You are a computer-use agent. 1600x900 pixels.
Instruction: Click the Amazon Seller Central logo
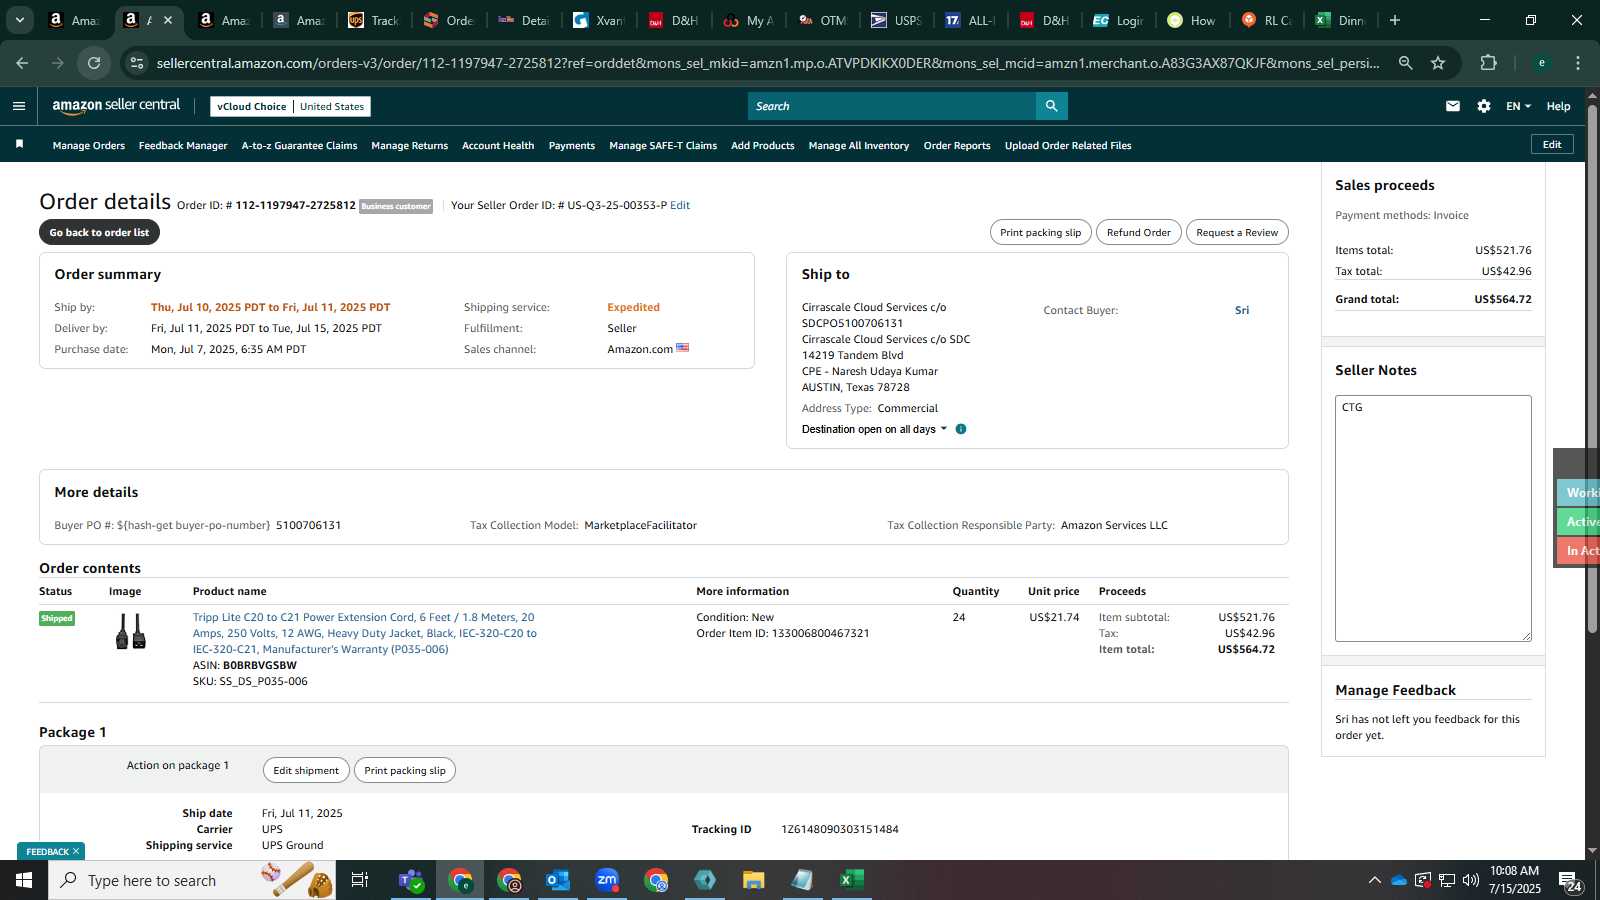point(116,106)
